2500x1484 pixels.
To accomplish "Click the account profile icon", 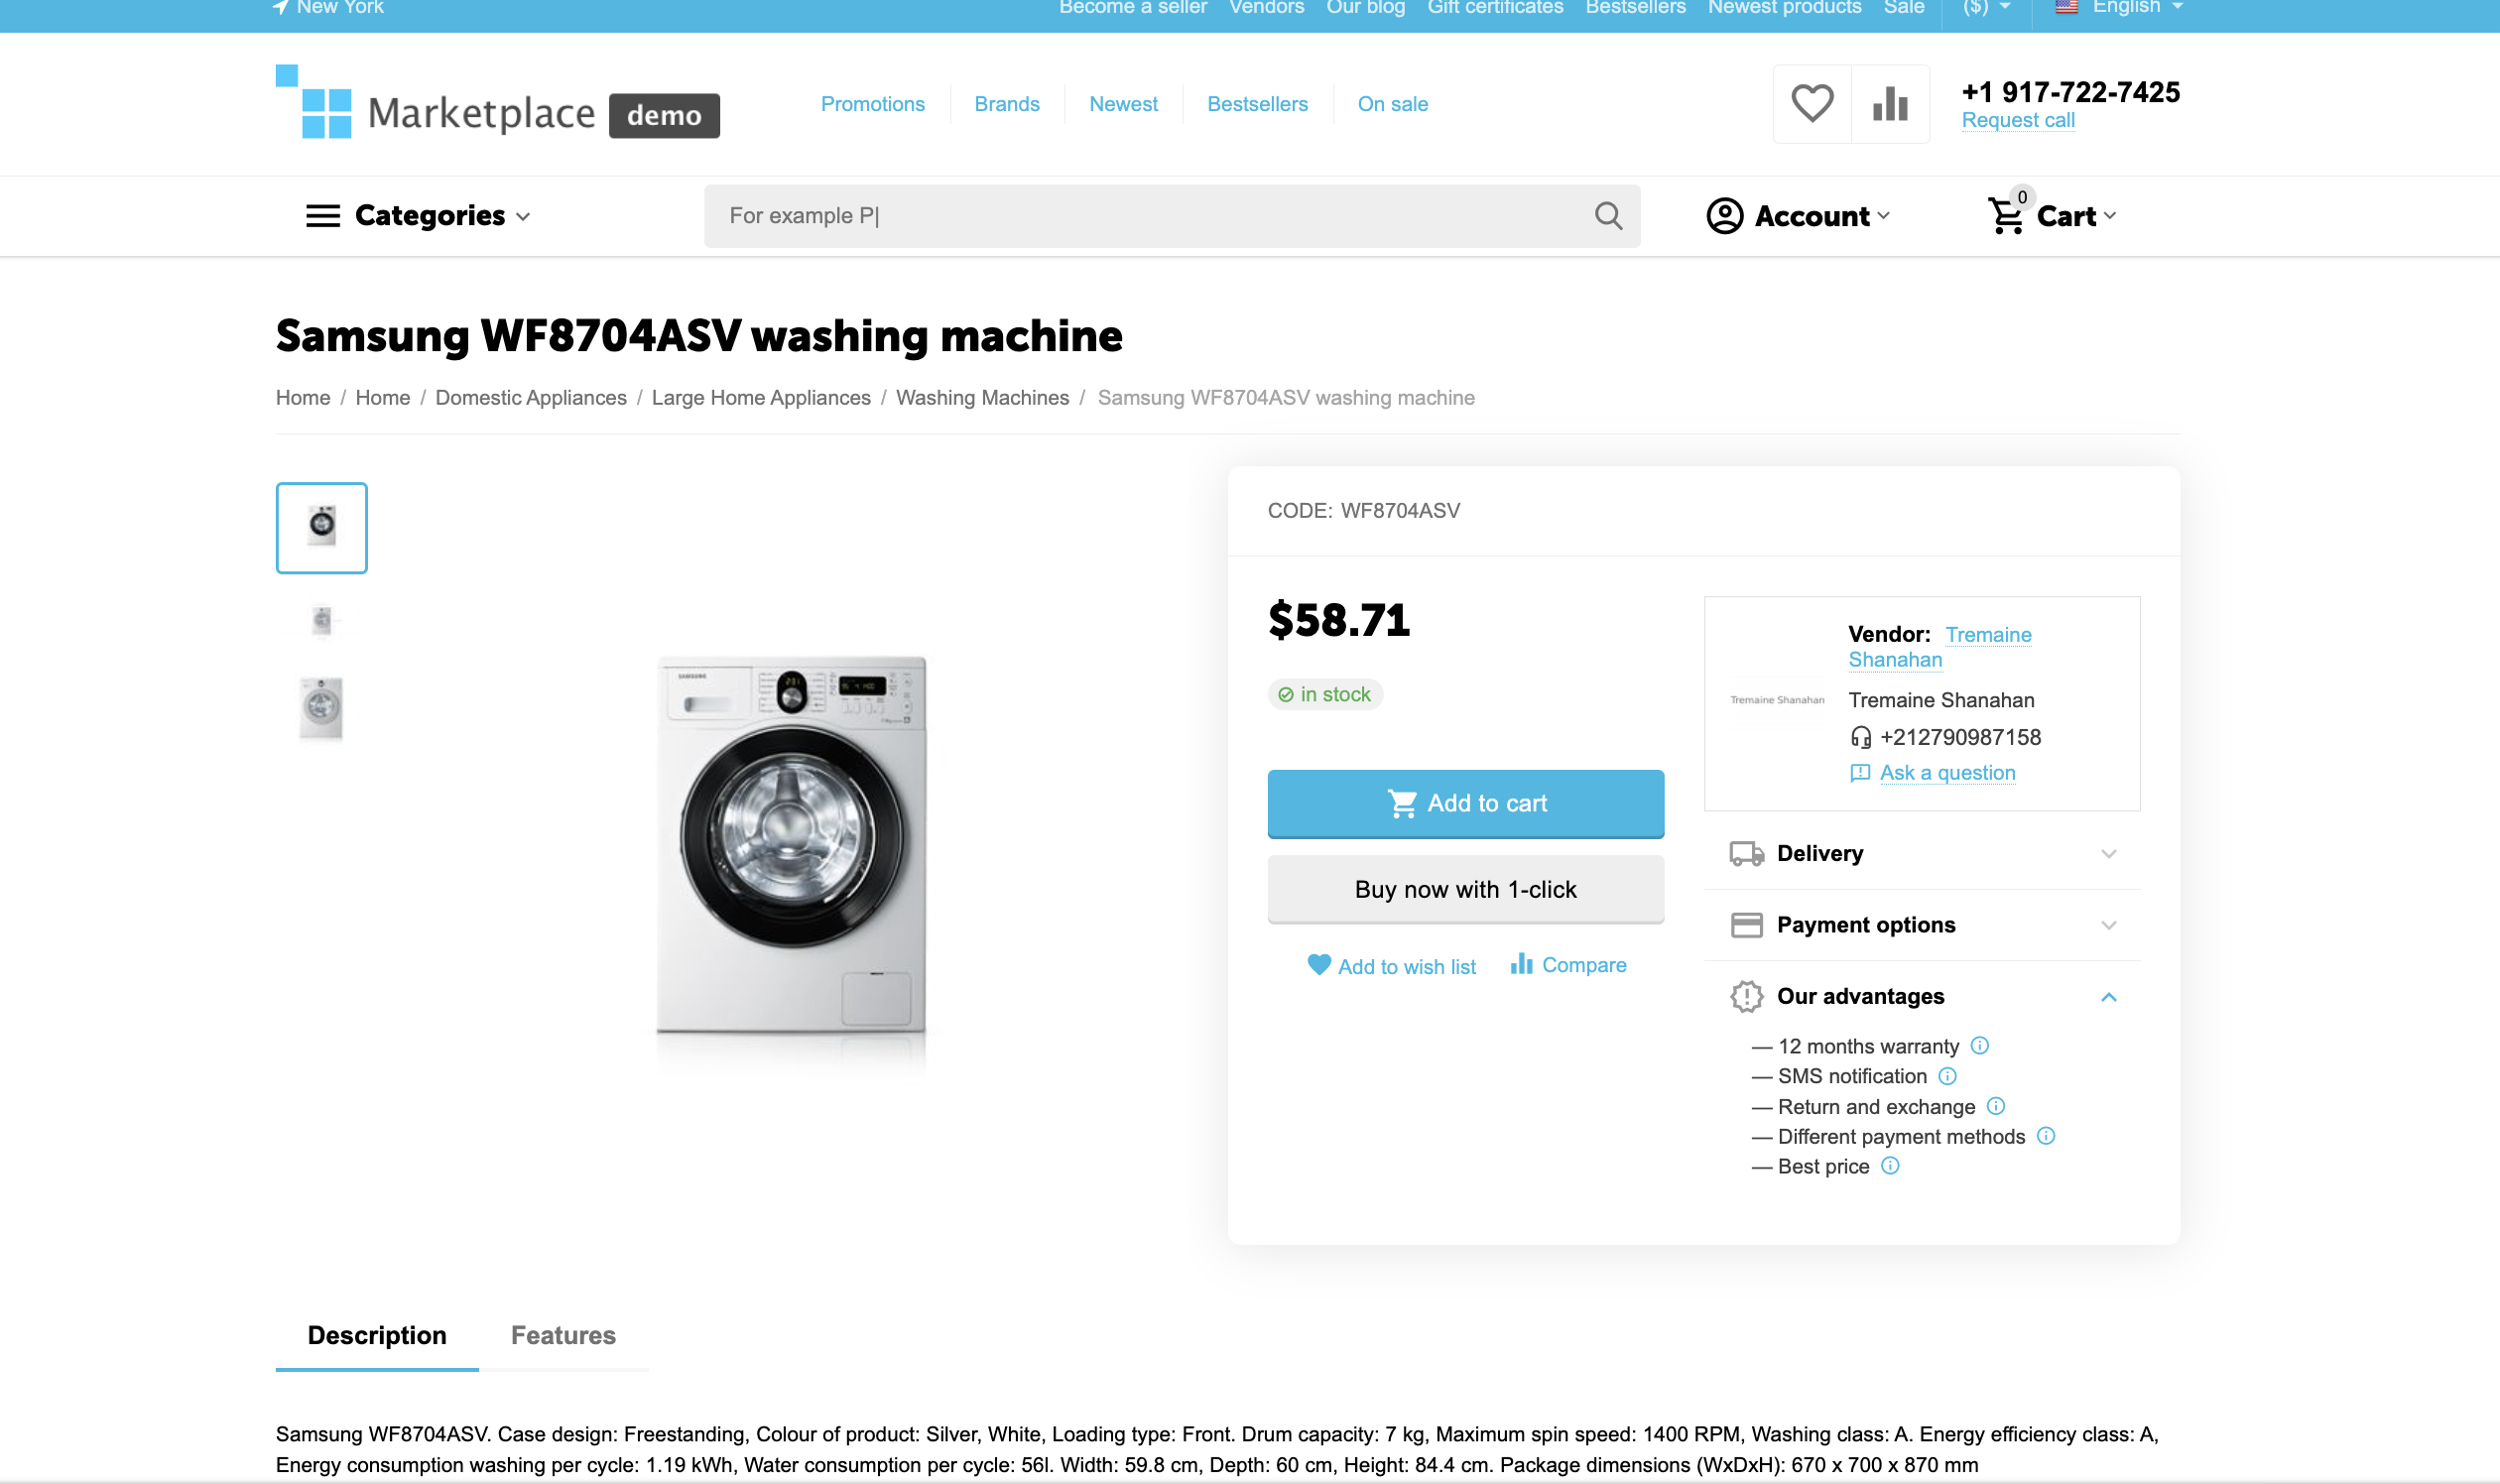I will [1724, 216].
